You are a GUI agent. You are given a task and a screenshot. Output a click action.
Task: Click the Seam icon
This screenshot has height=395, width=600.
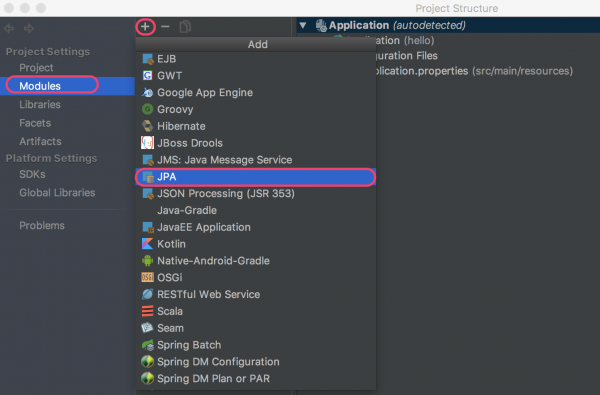coord(148,328)
